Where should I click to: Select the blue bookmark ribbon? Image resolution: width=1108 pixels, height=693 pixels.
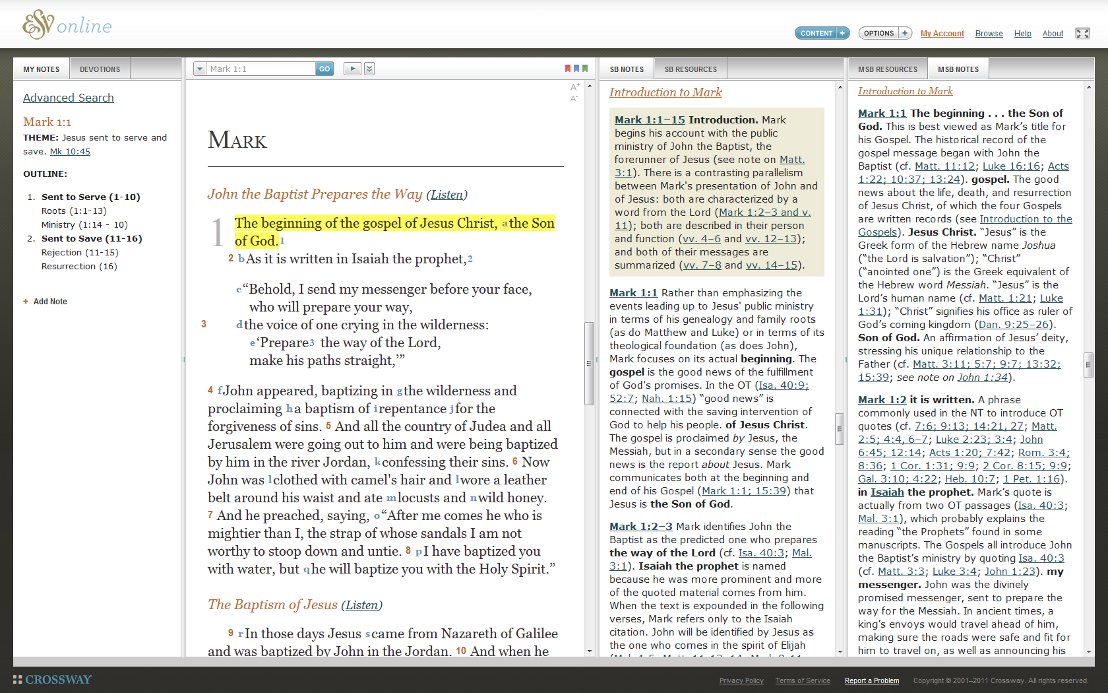coord(576,69)
